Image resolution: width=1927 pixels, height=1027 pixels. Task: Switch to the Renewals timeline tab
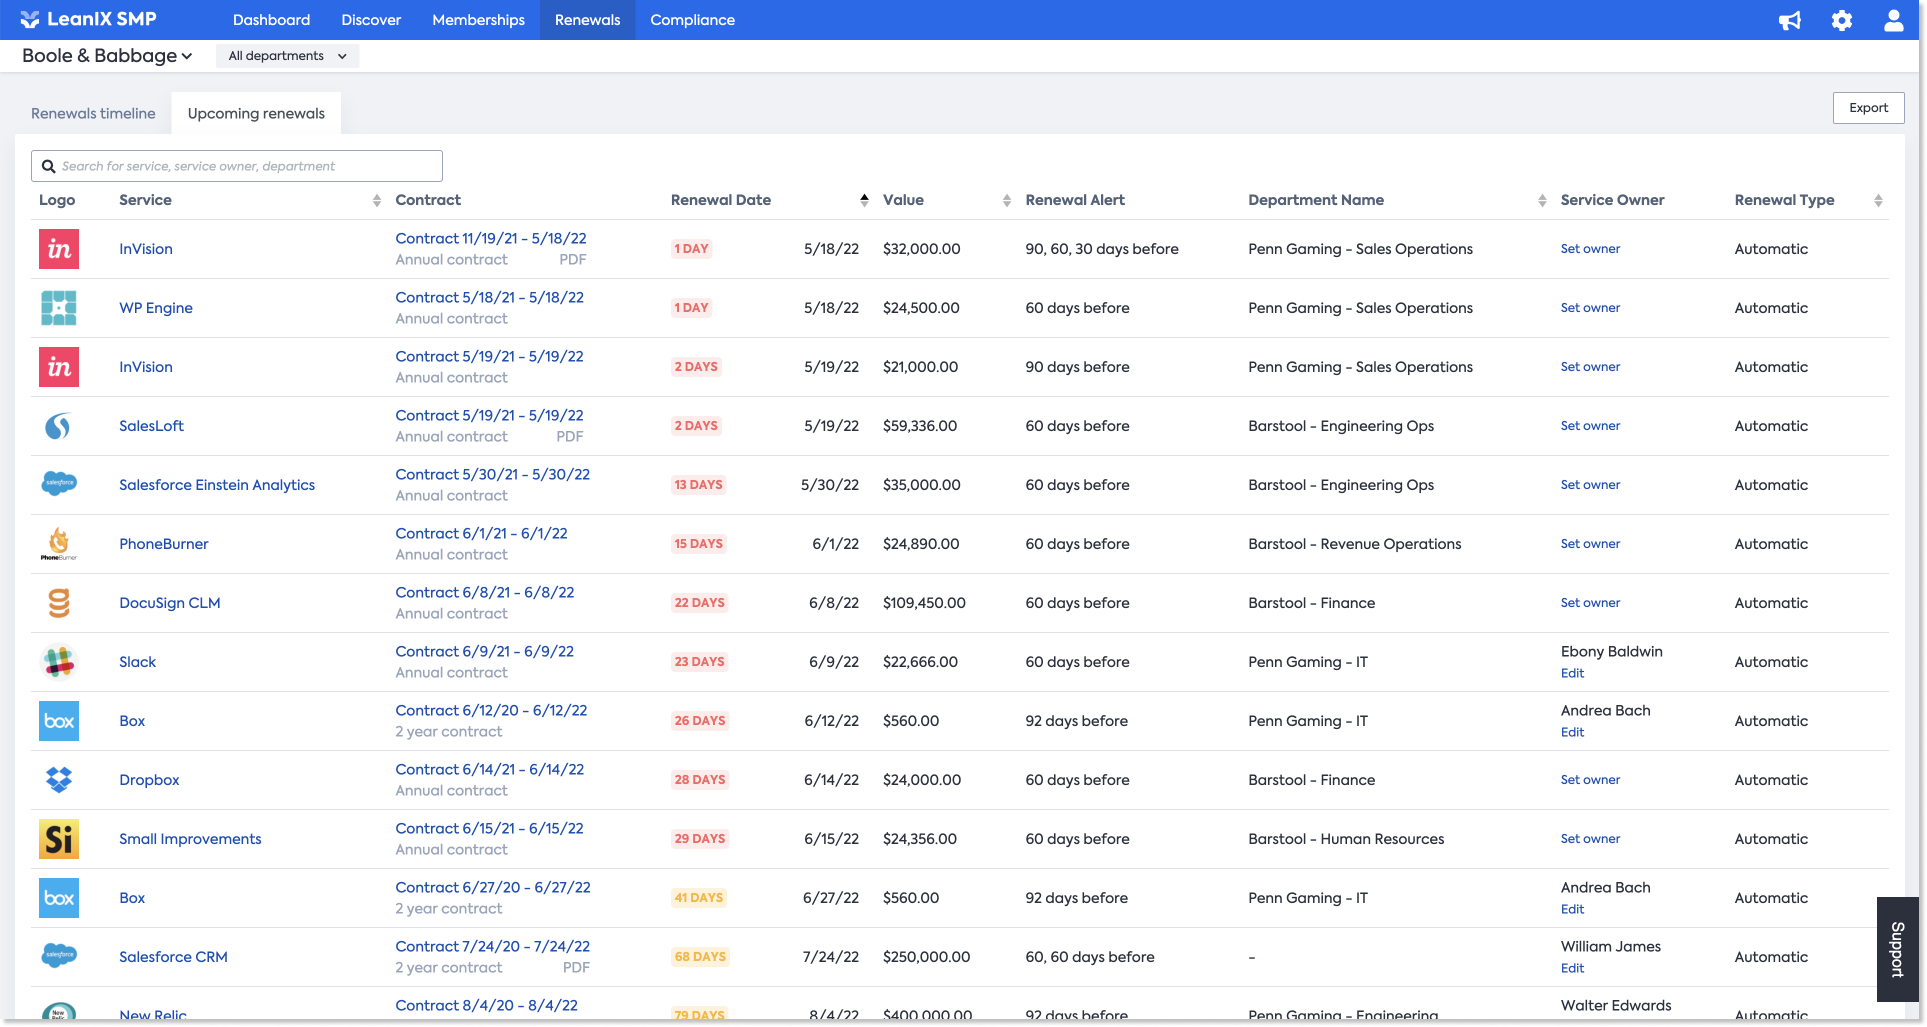93,114
